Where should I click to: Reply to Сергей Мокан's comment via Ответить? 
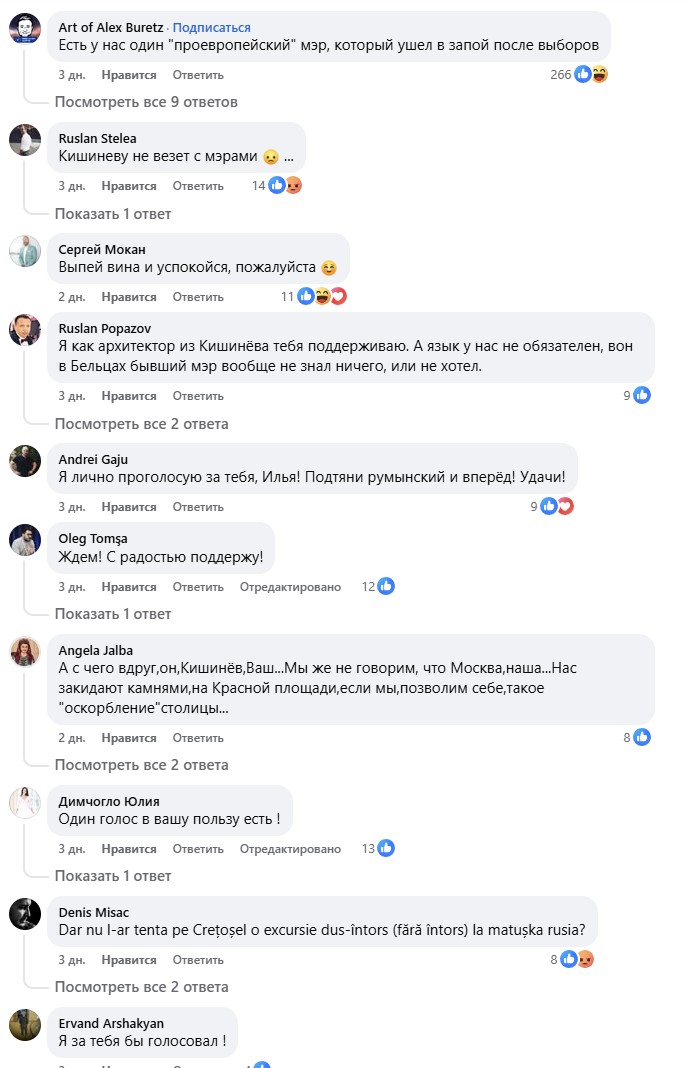198,297
